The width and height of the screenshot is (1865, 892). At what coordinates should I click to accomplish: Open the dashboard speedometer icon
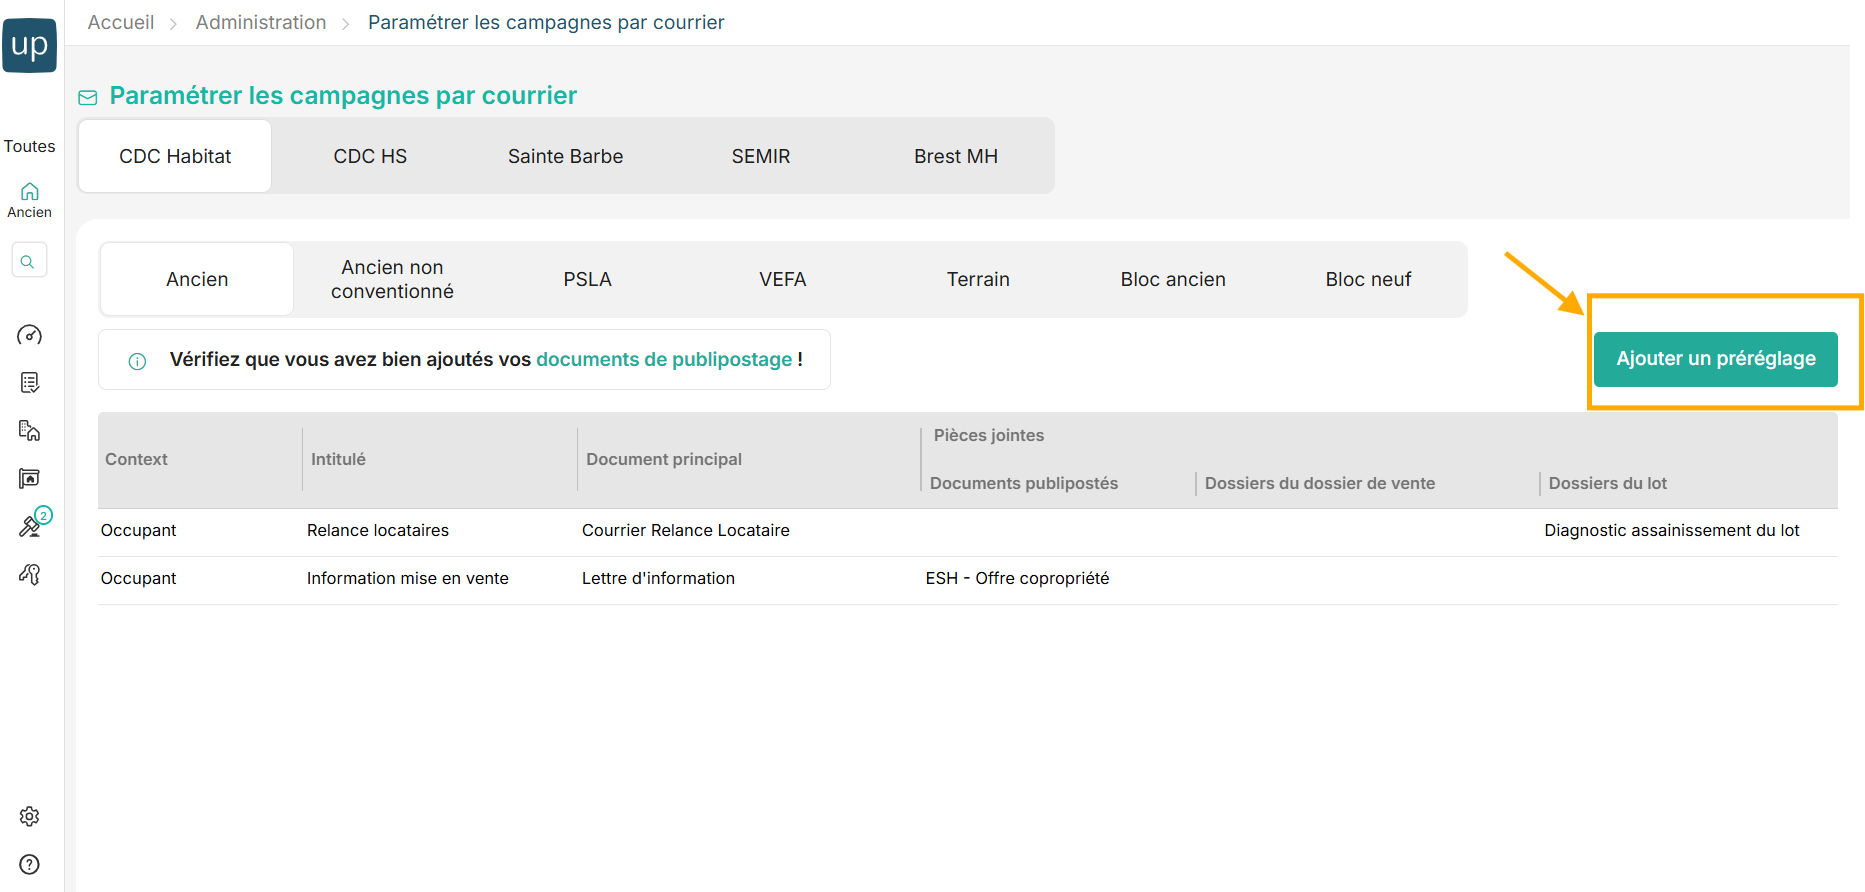pos(30,335)
